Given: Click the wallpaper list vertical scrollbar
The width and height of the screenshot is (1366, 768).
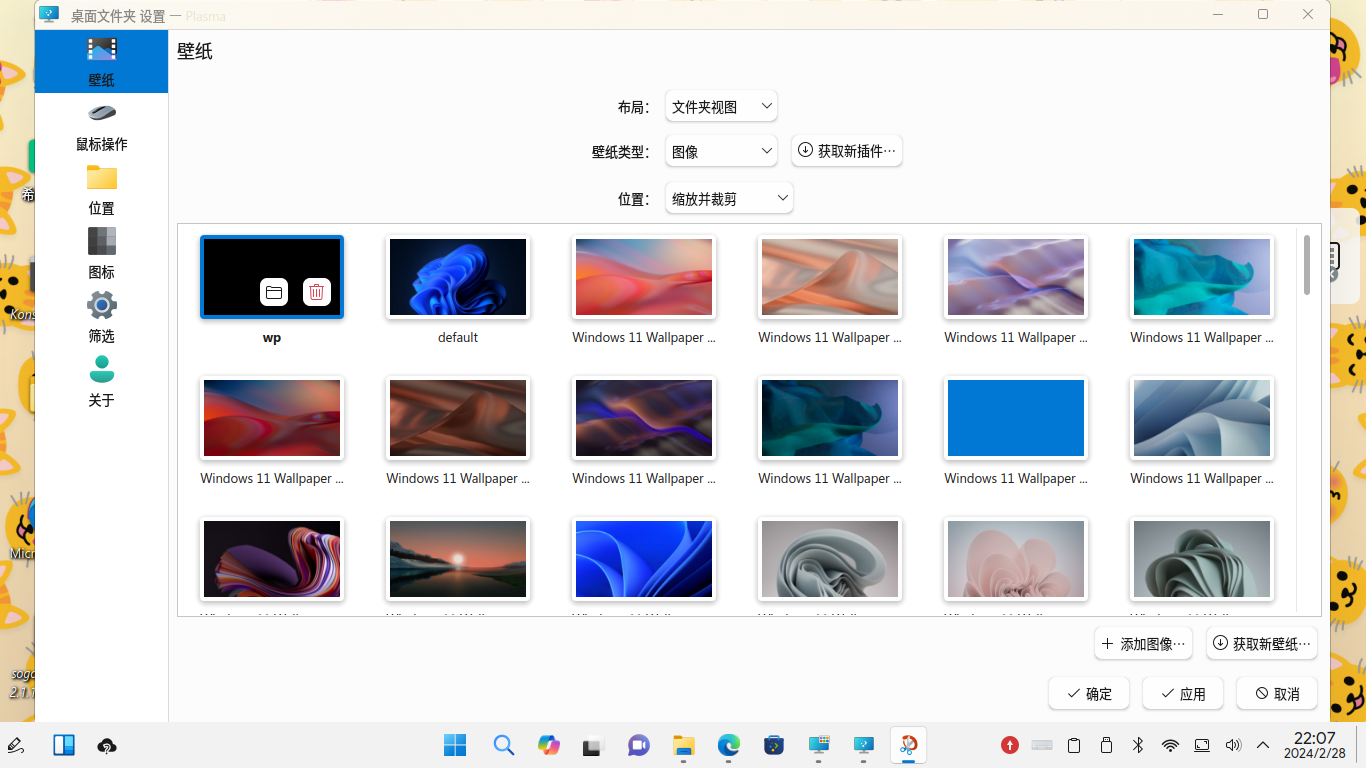Looking at the screenshot, I should coord(1307,265).
